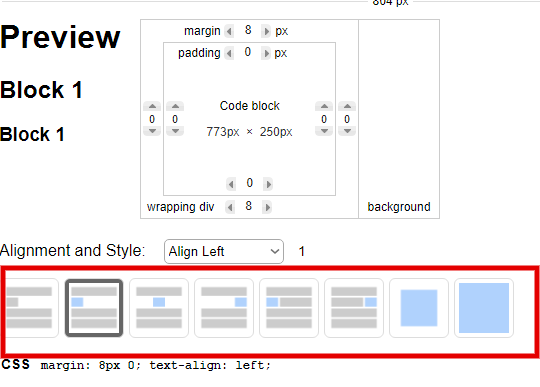Click the left margin value 0
This screenshot has height=387, width=540.
[x=152, y=119]
